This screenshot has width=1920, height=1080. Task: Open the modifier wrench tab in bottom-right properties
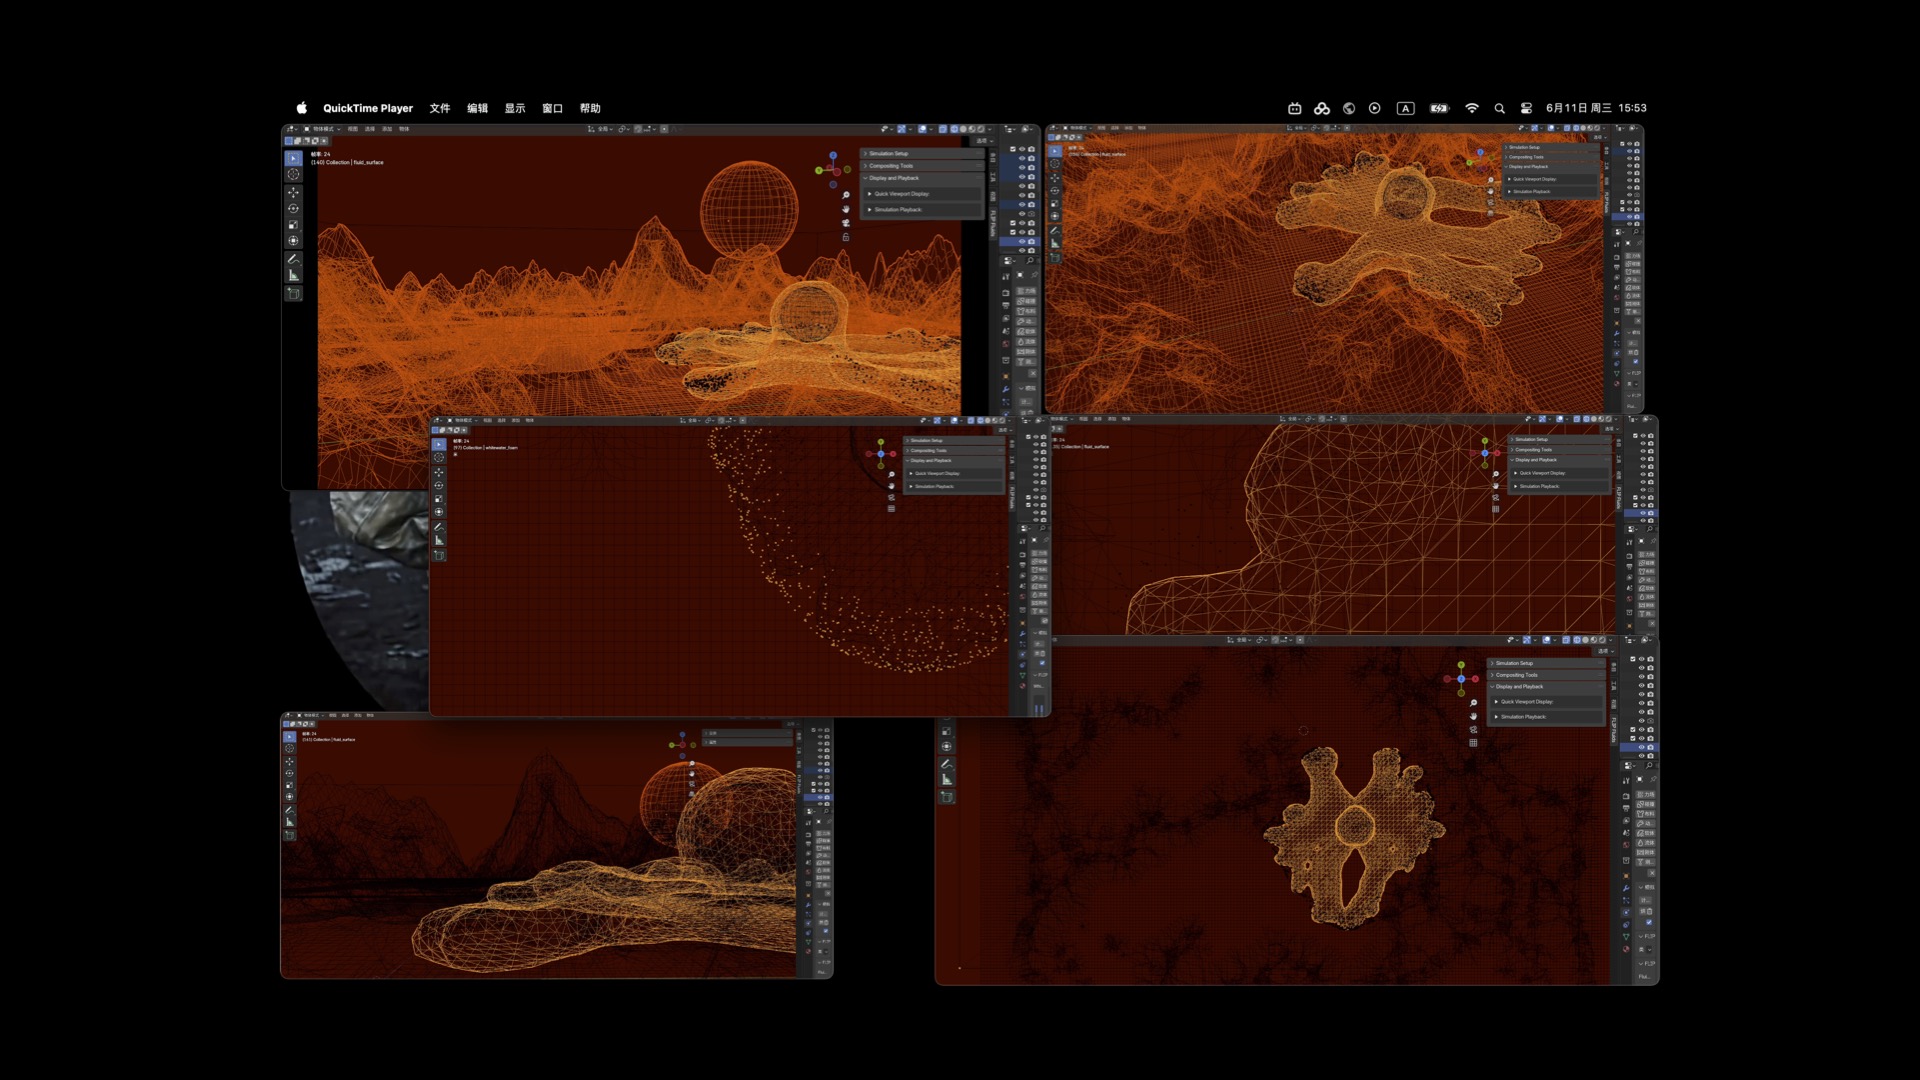(1626, 888)
